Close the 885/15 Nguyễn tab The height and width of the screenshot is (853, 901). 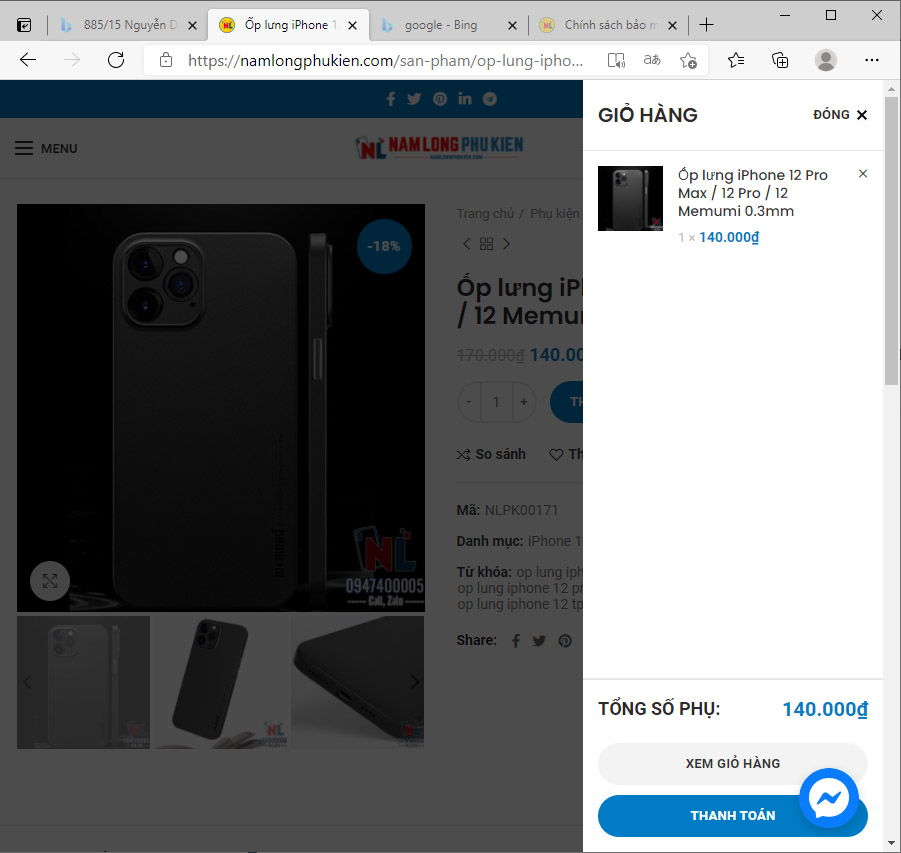click(x=192, y=25)
